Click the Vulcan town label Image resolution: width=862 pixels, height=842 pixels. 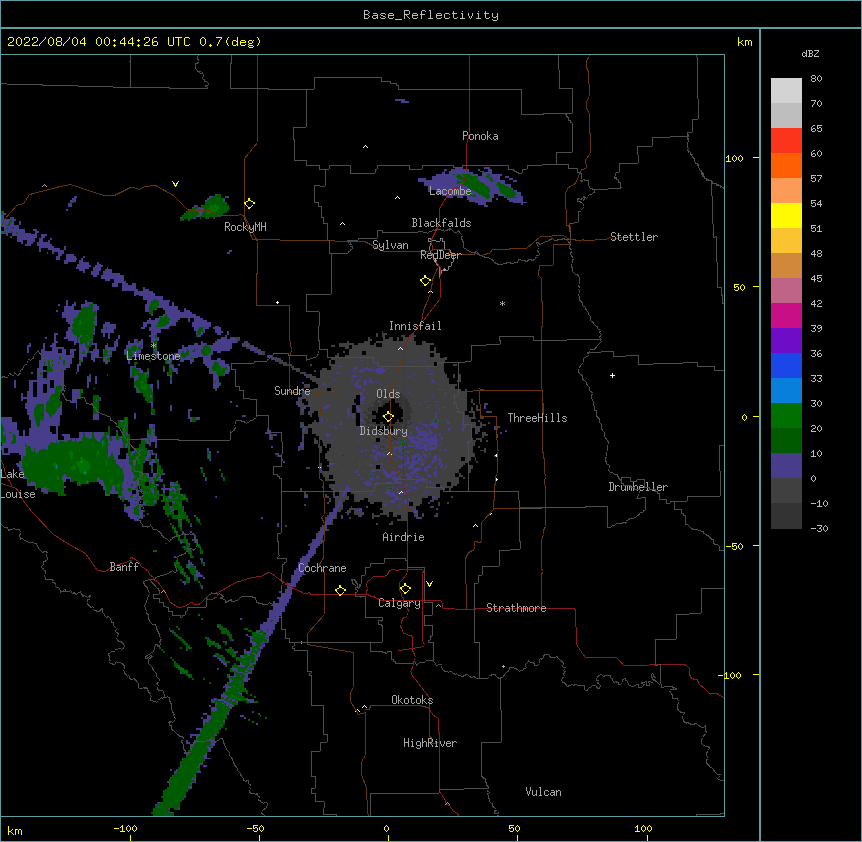click(x=543, y=792)
